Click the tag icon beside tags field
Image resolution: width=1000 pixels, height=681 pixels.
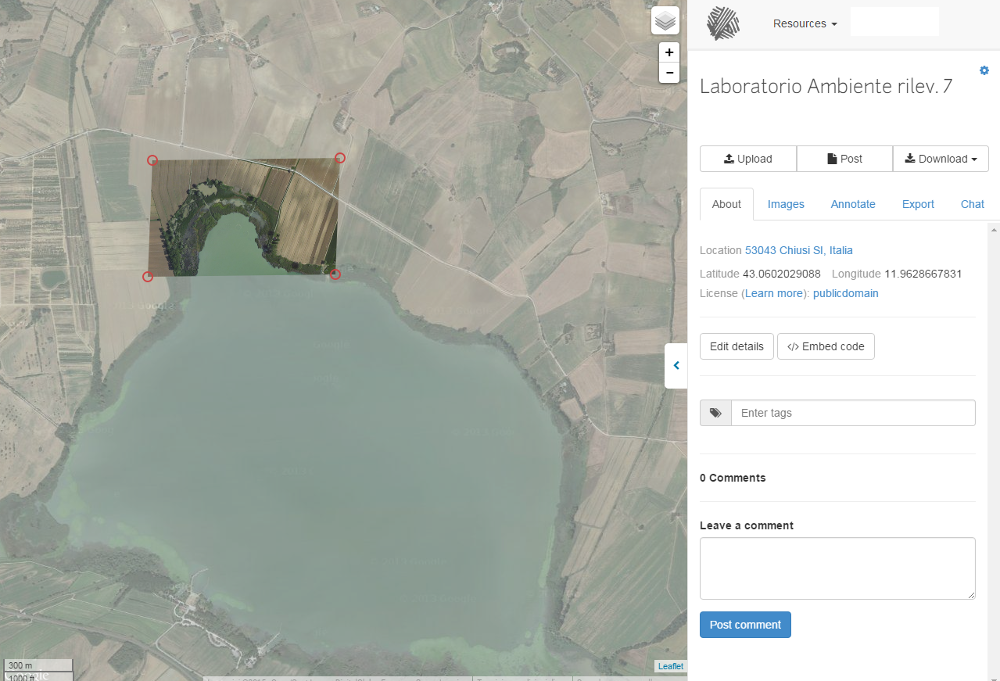point(716,413)
